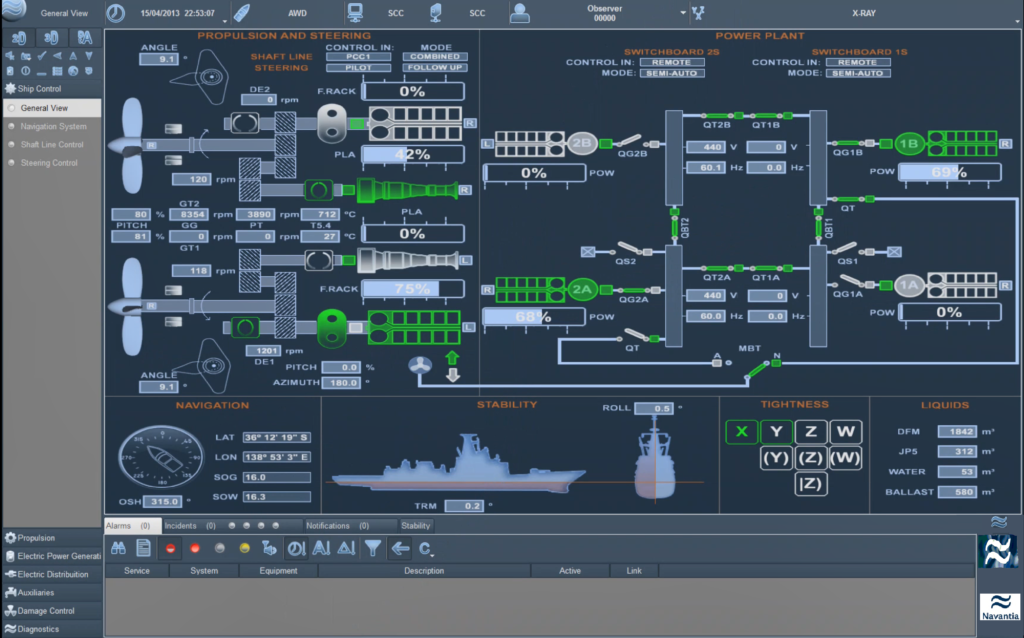Select the 3D view icon
The image size is (1024, 638).
(x=52, y=37)
